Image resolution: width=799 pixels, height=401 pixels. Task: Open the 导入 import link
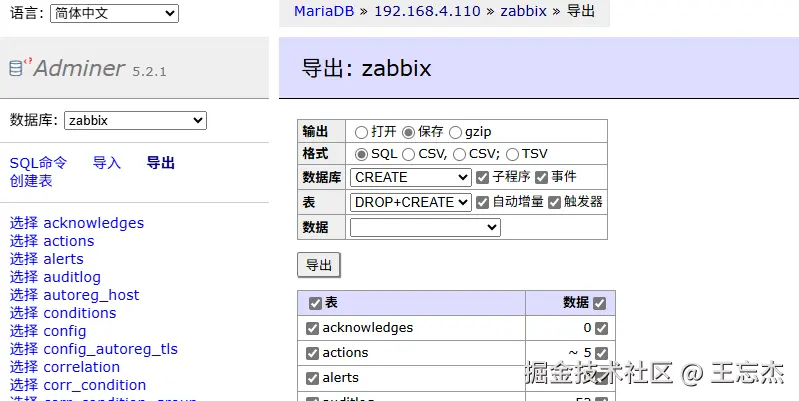(106, 163)
